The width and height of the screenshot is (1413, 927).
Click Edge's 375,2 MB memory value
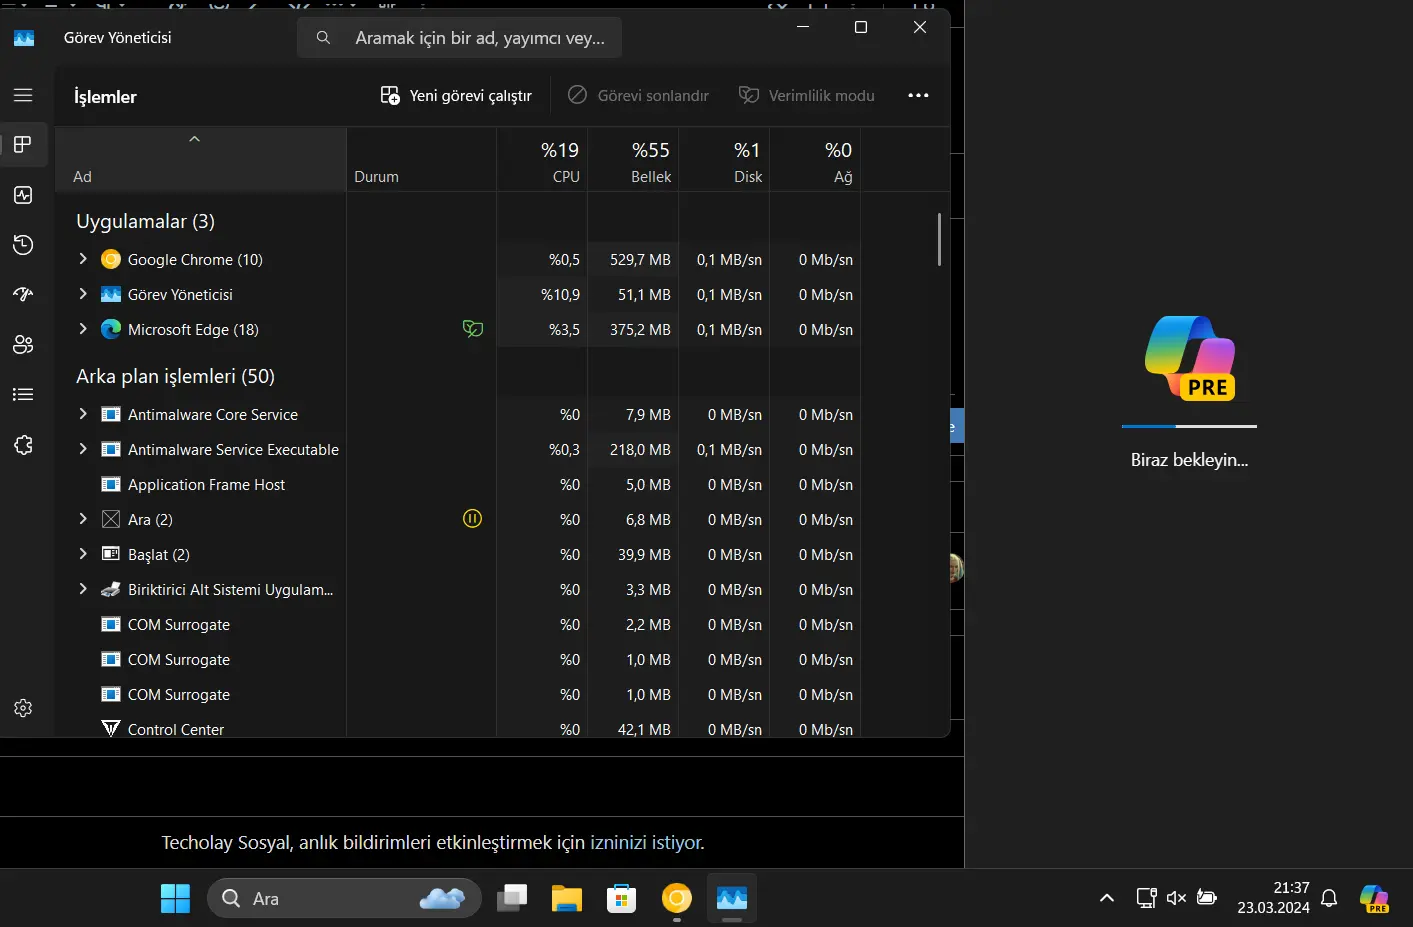(640, 329)
